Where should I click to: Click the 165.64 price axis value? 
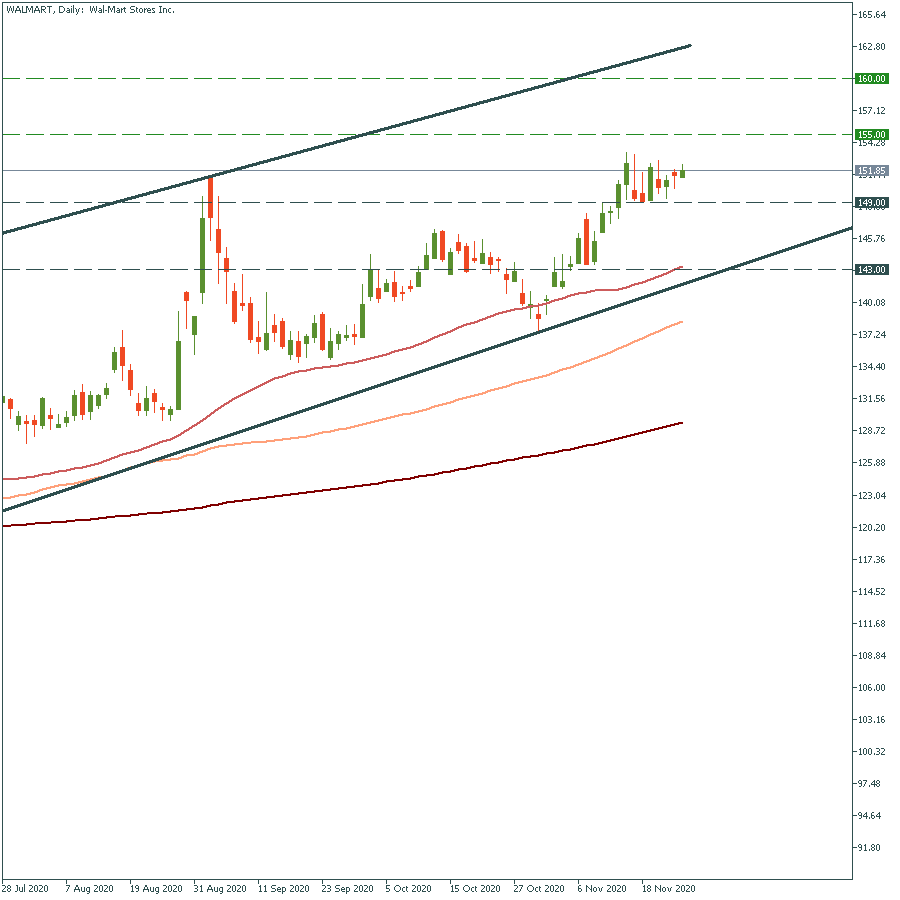(x=872, y=15)
